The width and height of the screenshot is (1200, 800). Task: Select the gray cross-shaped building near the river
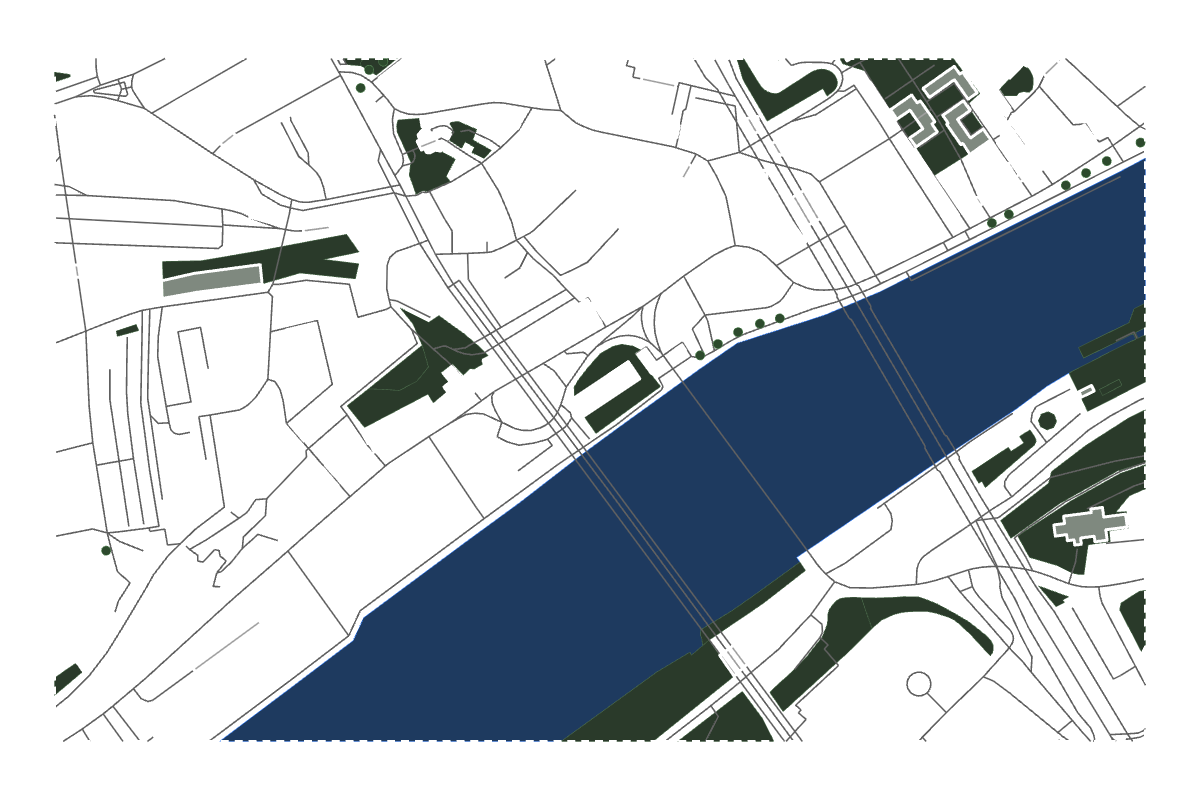pos(1089,524)
